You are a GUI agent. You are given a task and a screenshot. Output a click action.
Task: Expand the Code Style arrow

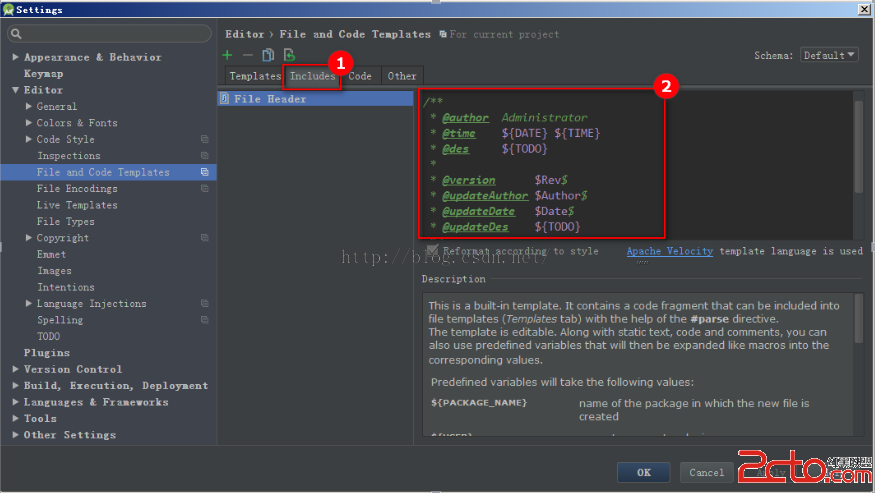coord(28,139)
